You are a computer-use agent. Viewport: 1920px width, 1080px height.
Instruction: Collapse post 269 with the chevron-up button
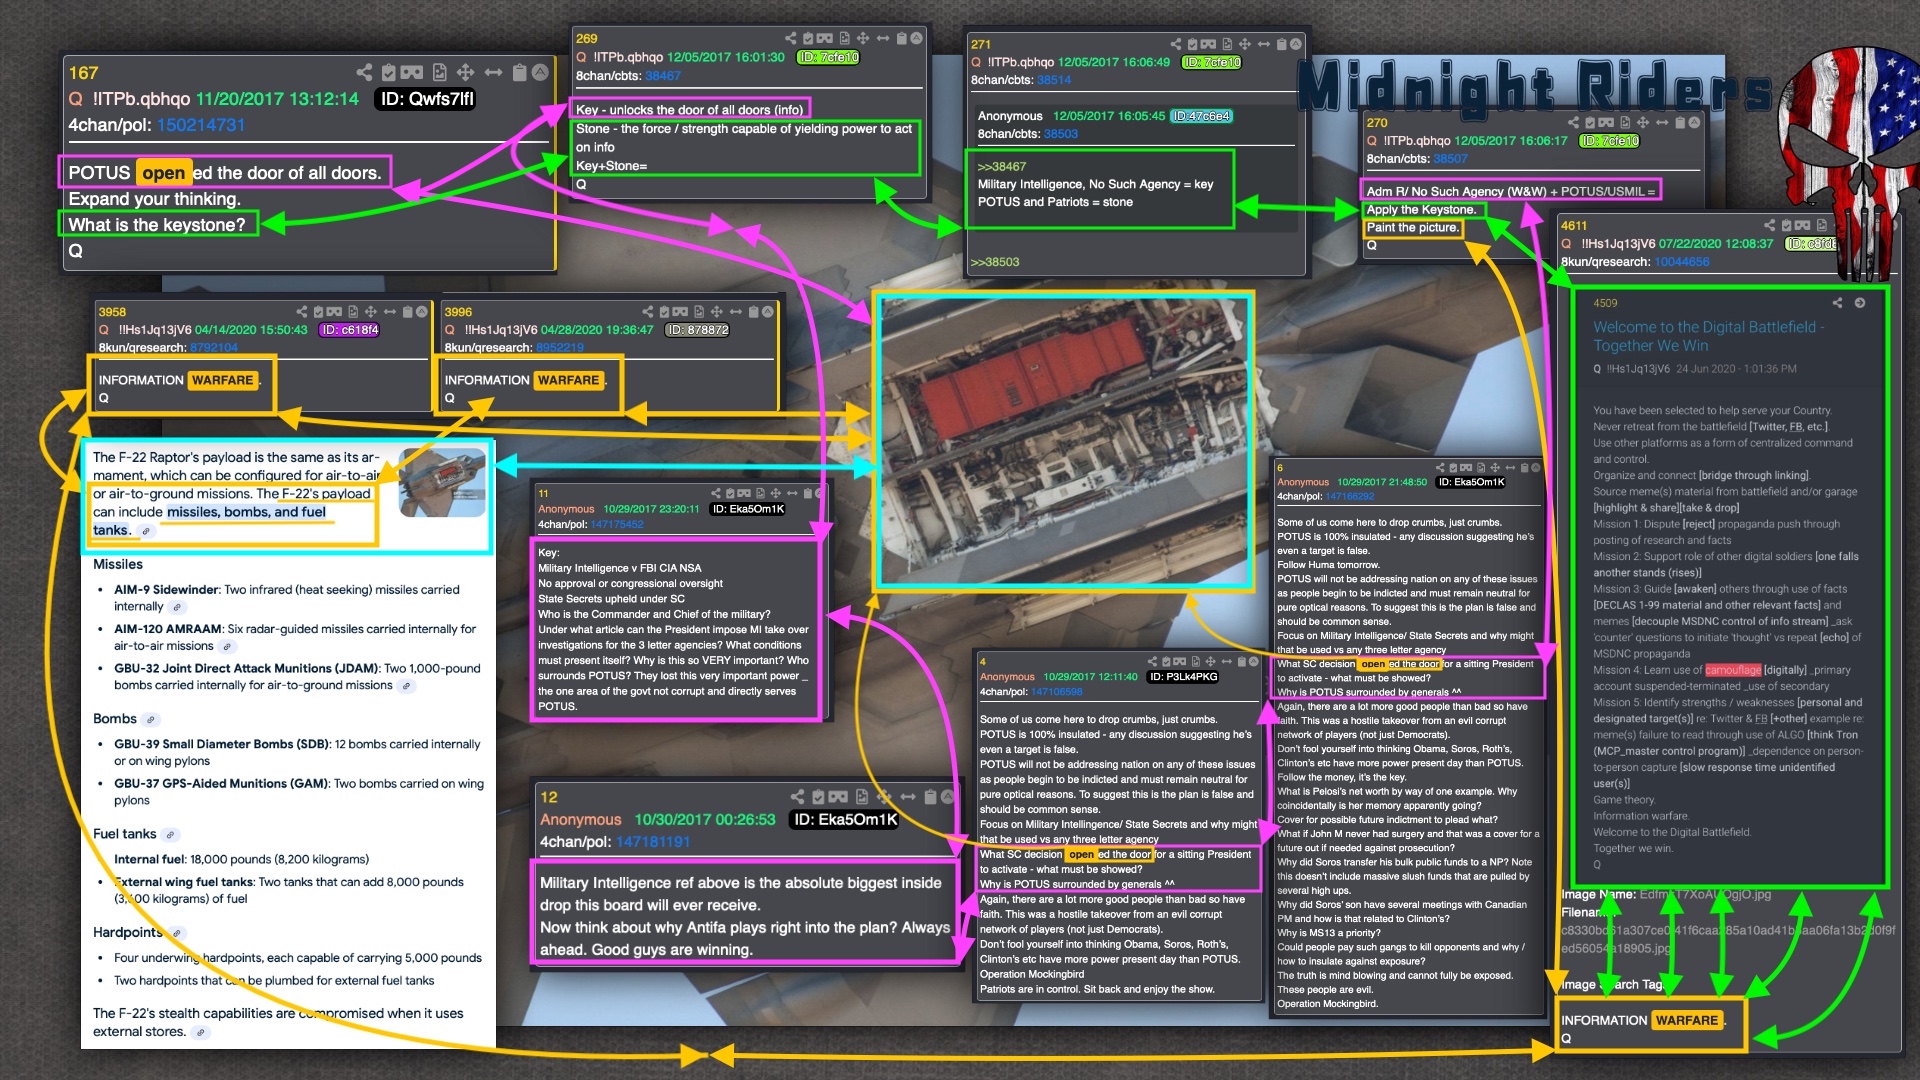coord(916,38)
